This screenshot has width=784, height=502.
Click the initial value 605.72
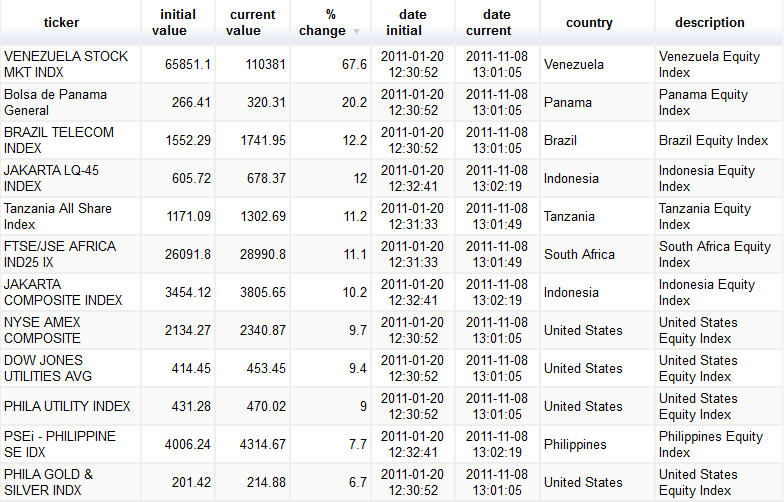(x=191, y=178)
